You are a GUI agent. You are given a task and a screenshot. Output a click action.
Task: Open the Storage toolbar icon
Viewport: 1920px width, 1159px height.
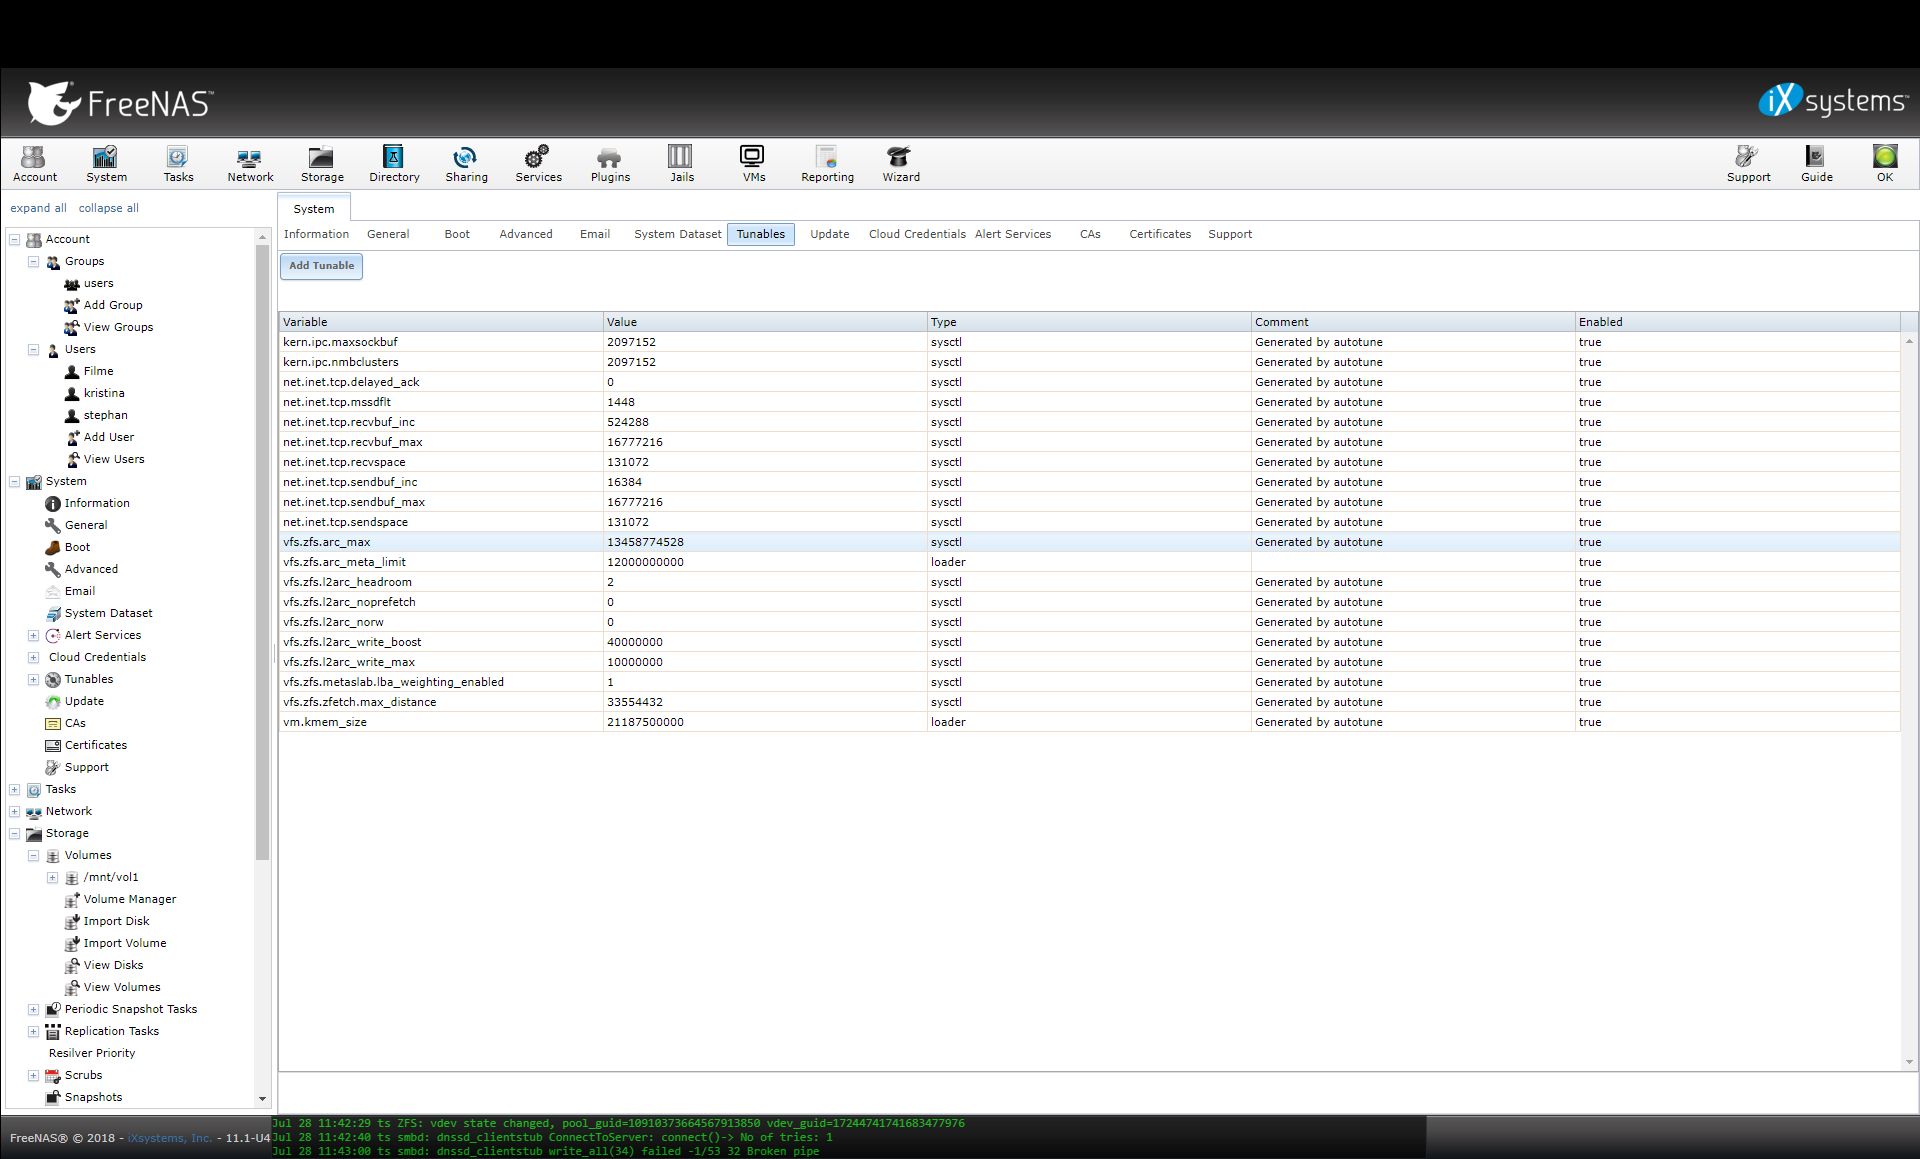[322, 164]
